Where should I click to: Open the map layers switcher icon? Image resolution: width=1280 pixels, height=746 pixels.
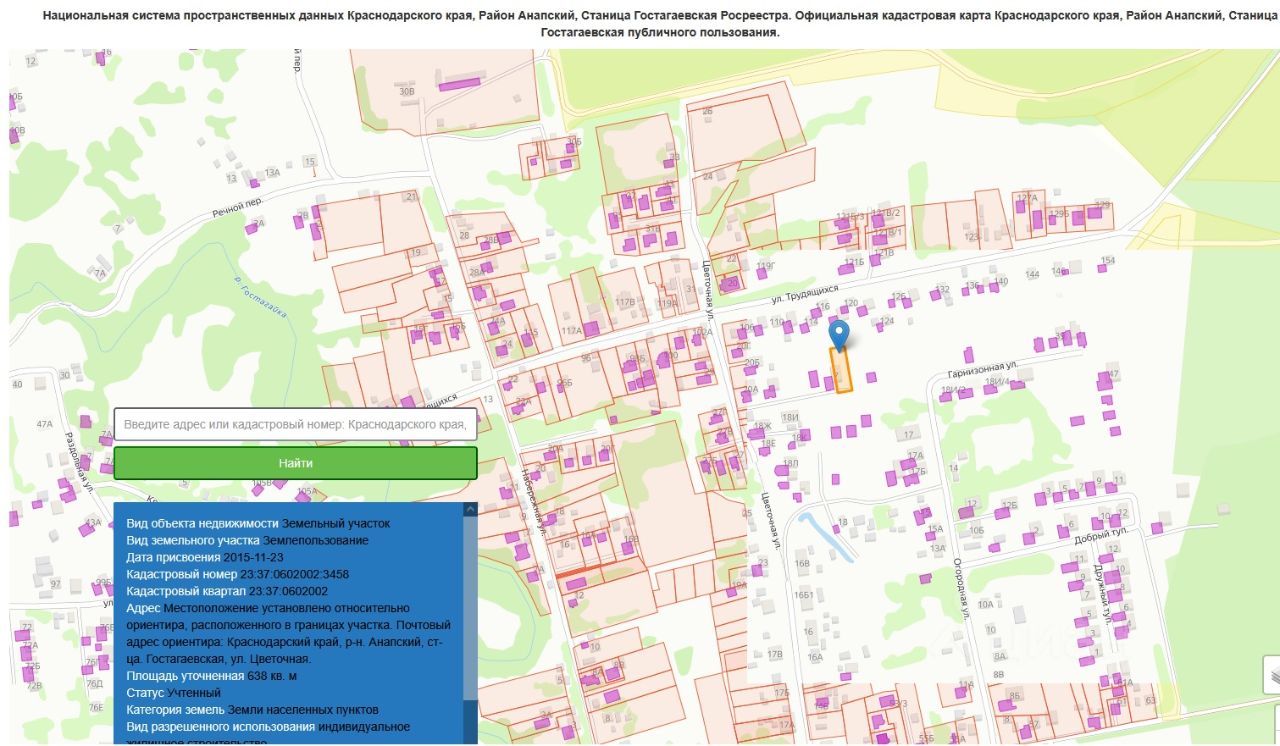pyautogui.click(x=1272, y=675)
